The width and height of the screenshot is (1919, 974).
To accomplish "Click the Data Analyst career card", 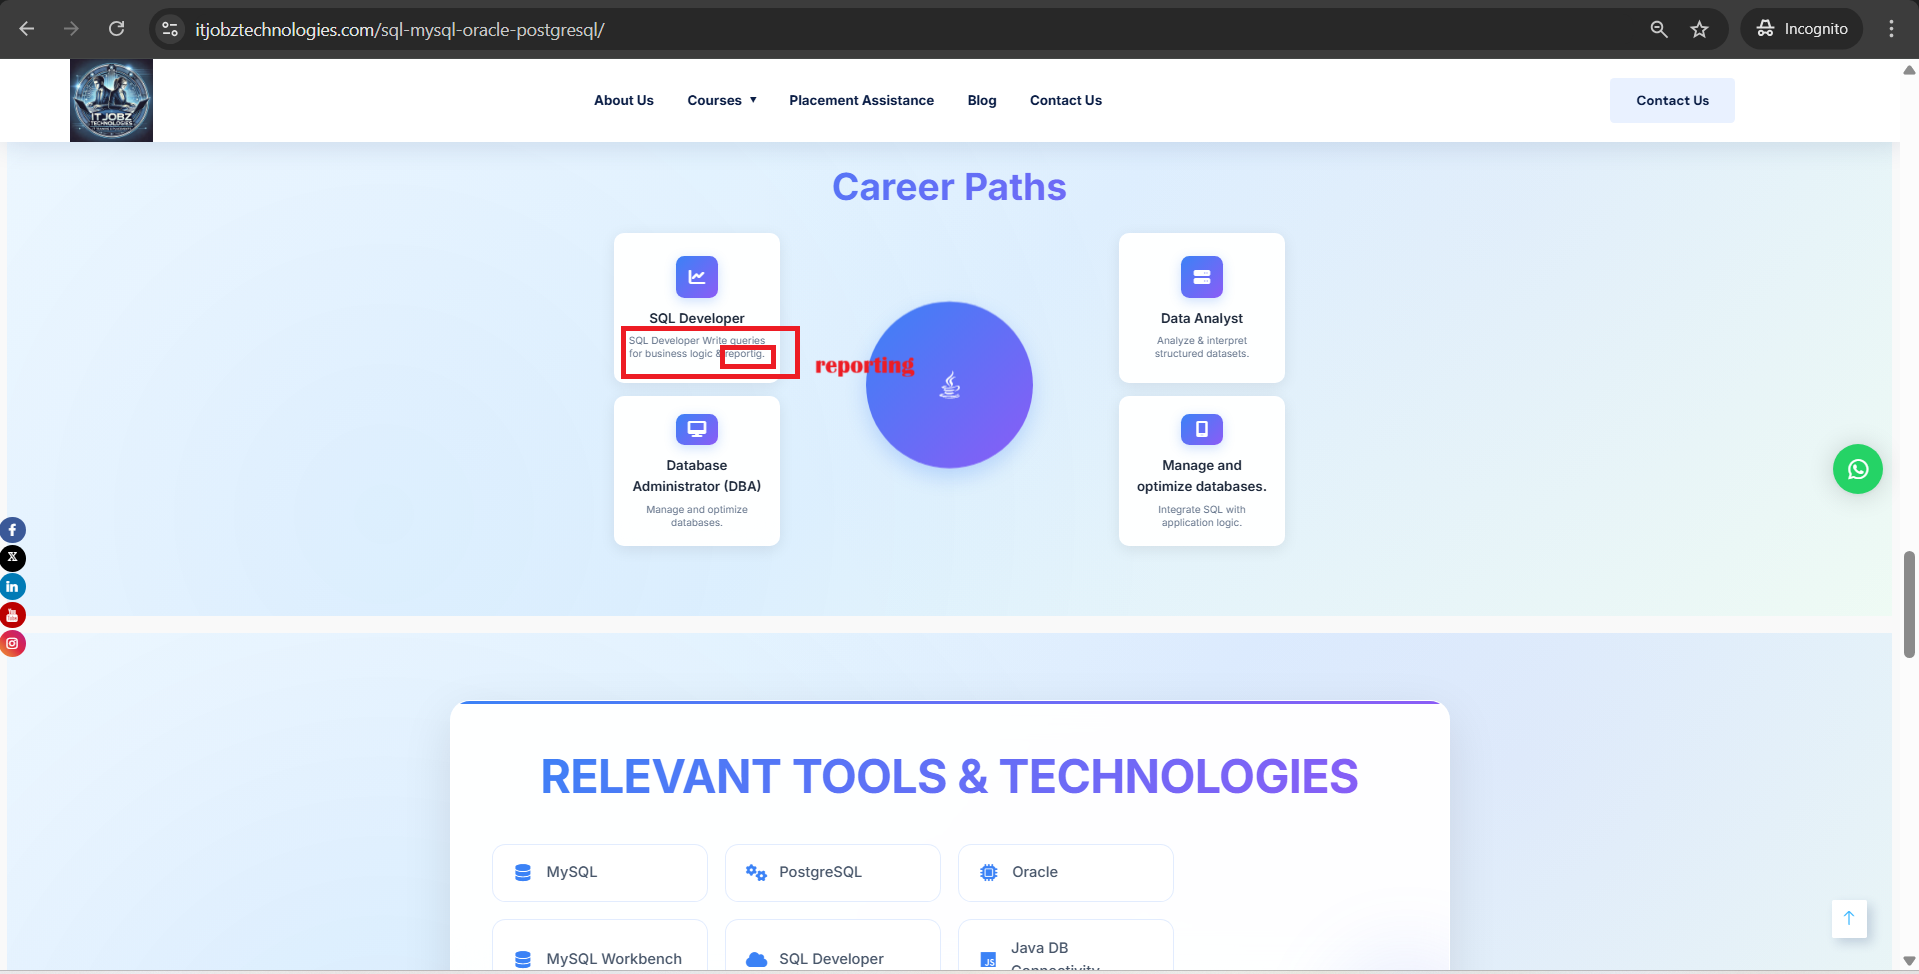I will (1201, 308).
